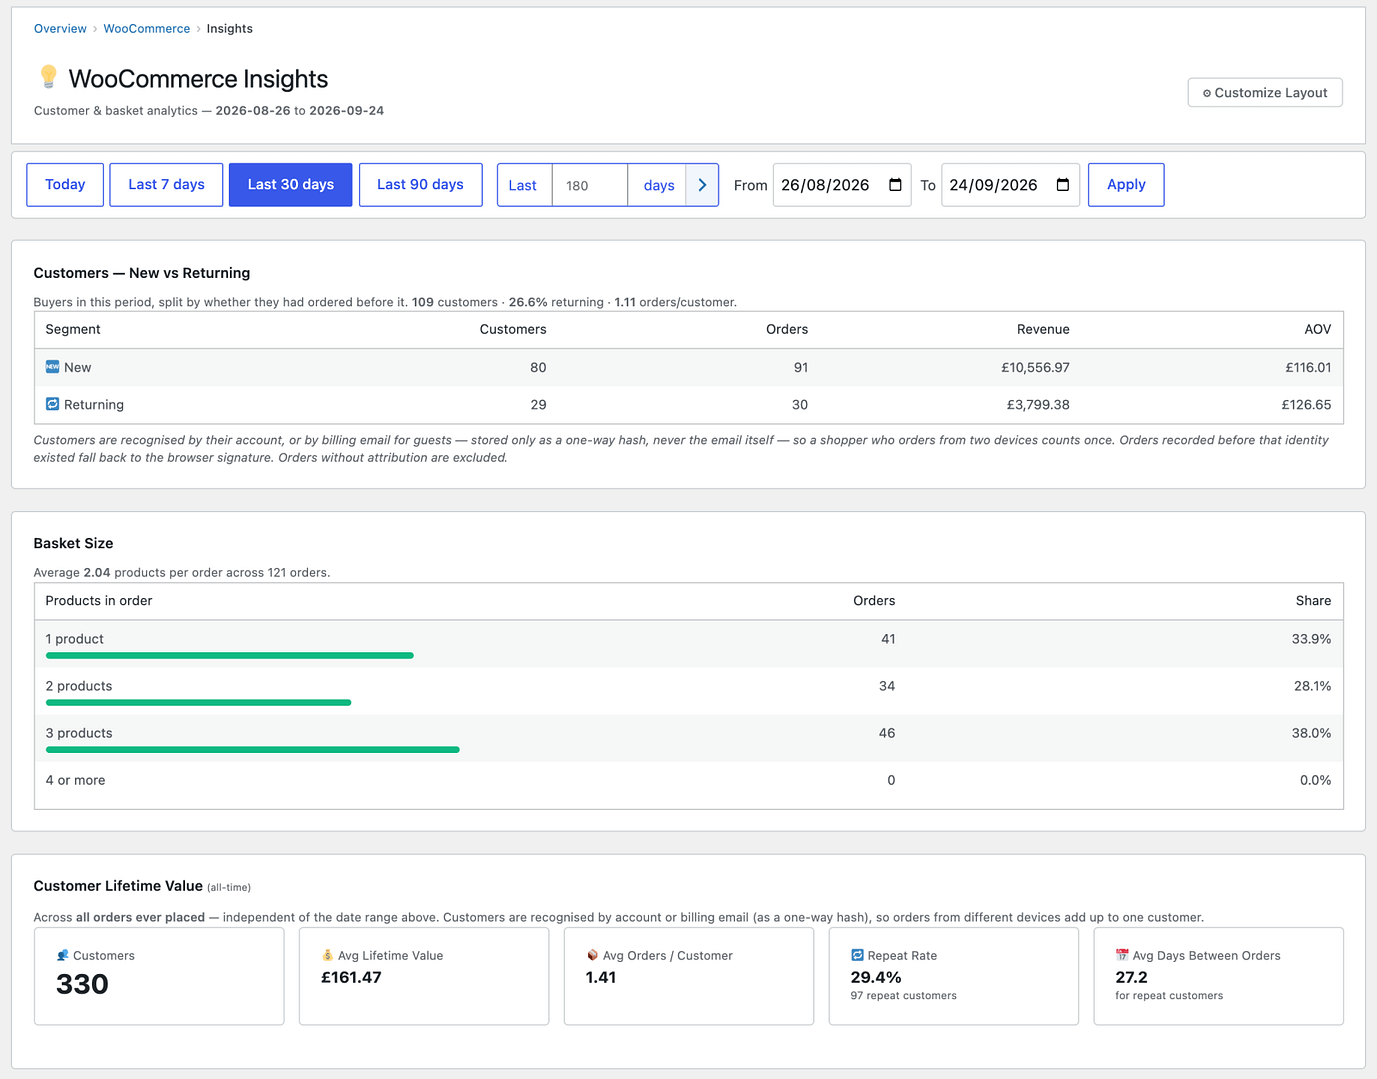Switch to Last 7 days
Screen dimensions: 1377x1079
(x=166, y=184)
